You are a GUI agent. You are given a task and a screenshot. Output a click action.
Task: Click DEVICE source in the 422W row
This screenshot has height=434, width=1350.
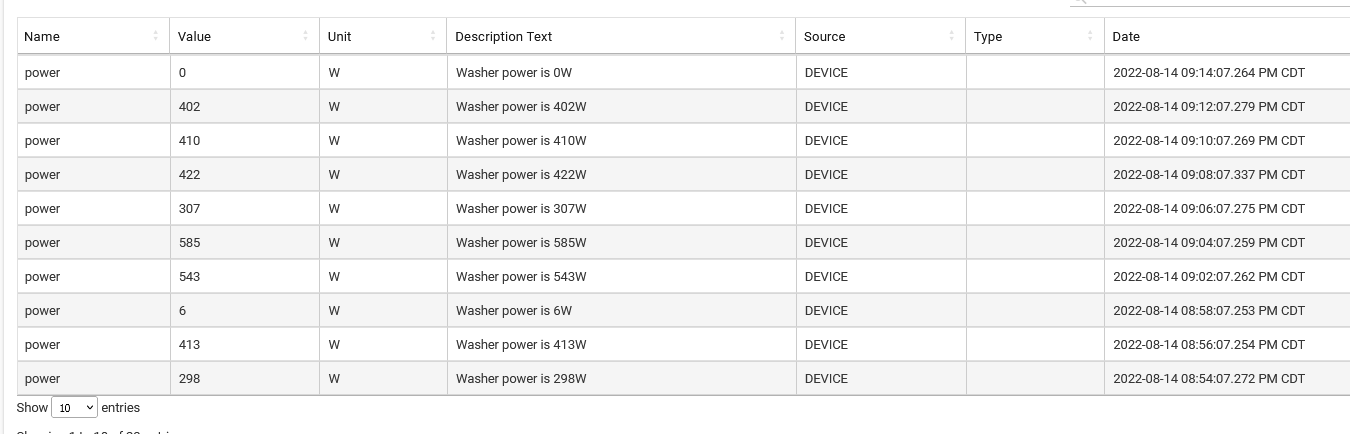826,175
